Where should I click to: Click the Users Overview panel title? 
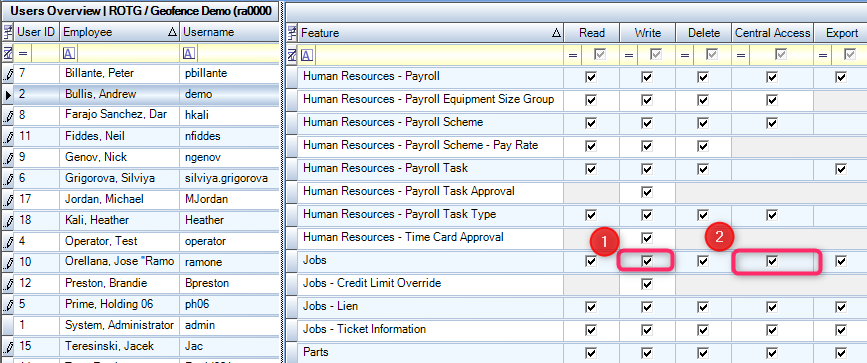[140, 11]
